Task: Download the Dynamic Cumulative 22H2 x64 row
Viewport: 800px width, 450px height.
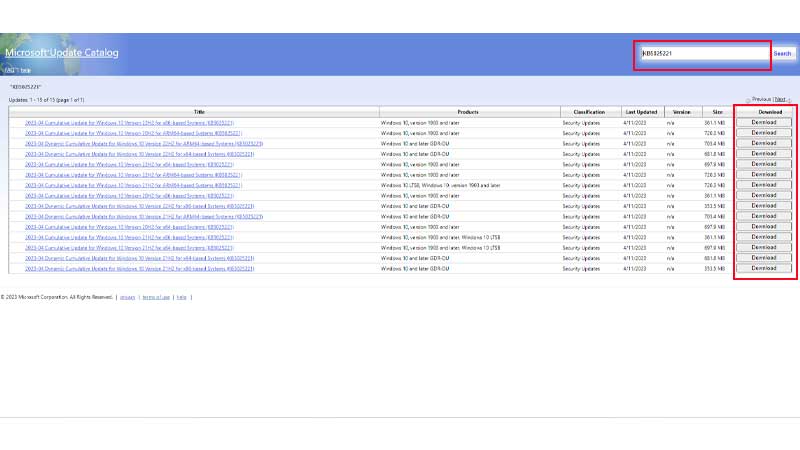Action: [764, 154]
